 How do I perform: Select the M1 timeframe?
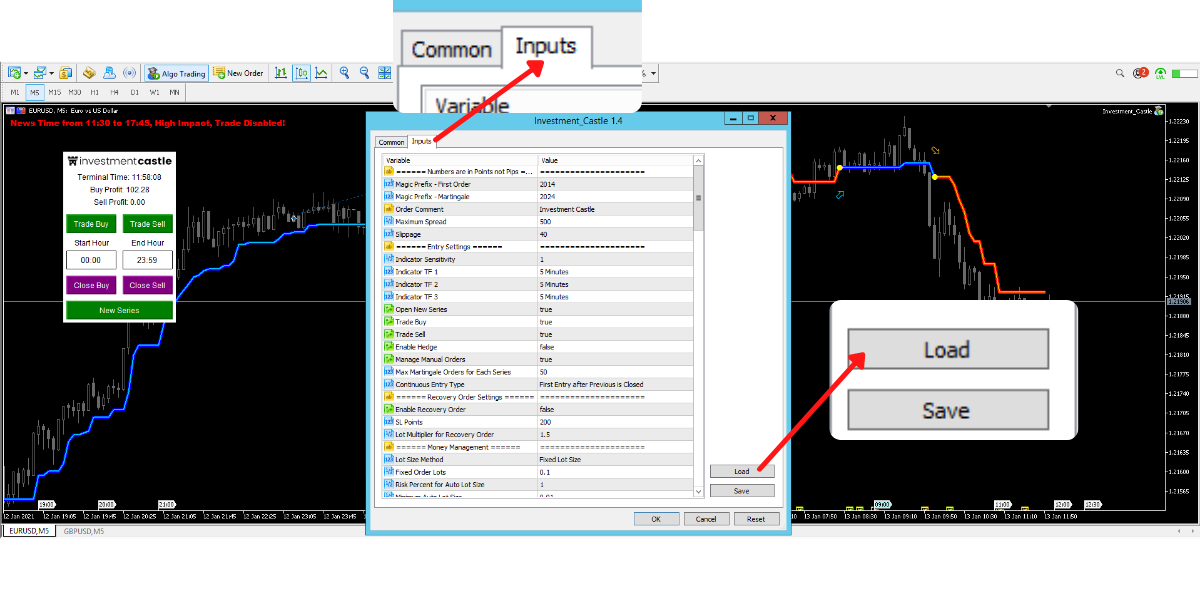point(15,92)
